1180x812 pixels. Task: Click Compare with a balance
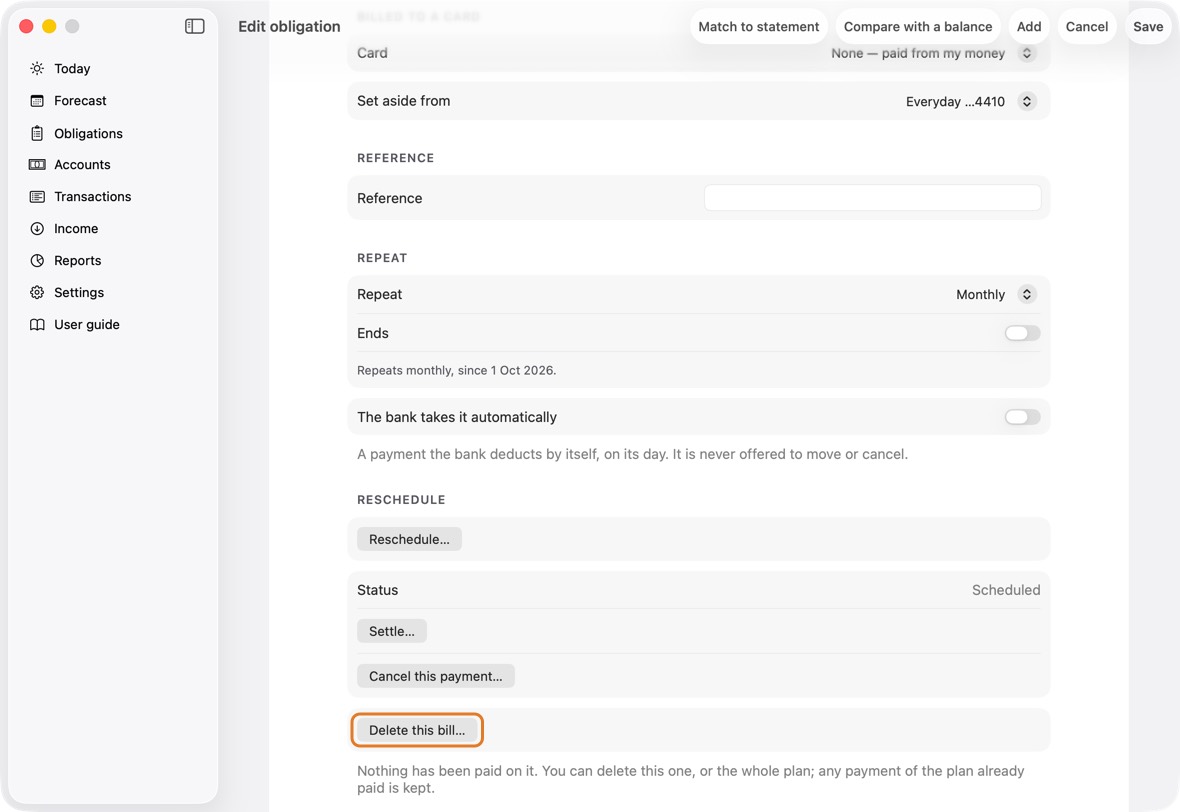[918, 26]
